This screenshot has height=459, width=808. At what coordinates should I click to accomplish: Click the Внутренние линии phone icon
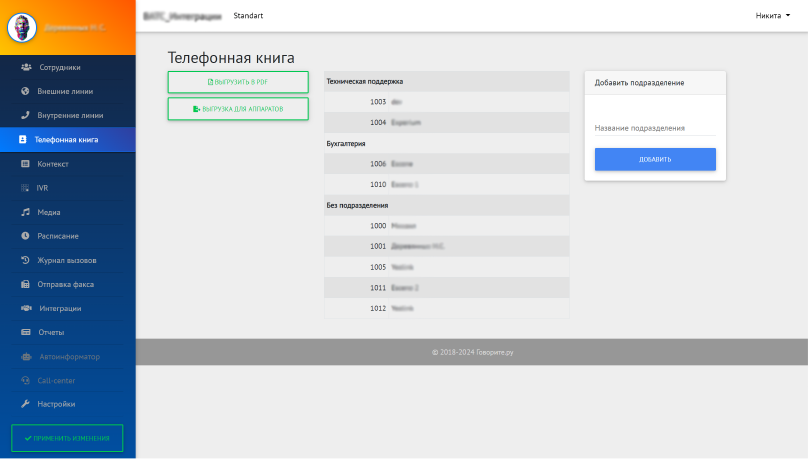(25, 116)
